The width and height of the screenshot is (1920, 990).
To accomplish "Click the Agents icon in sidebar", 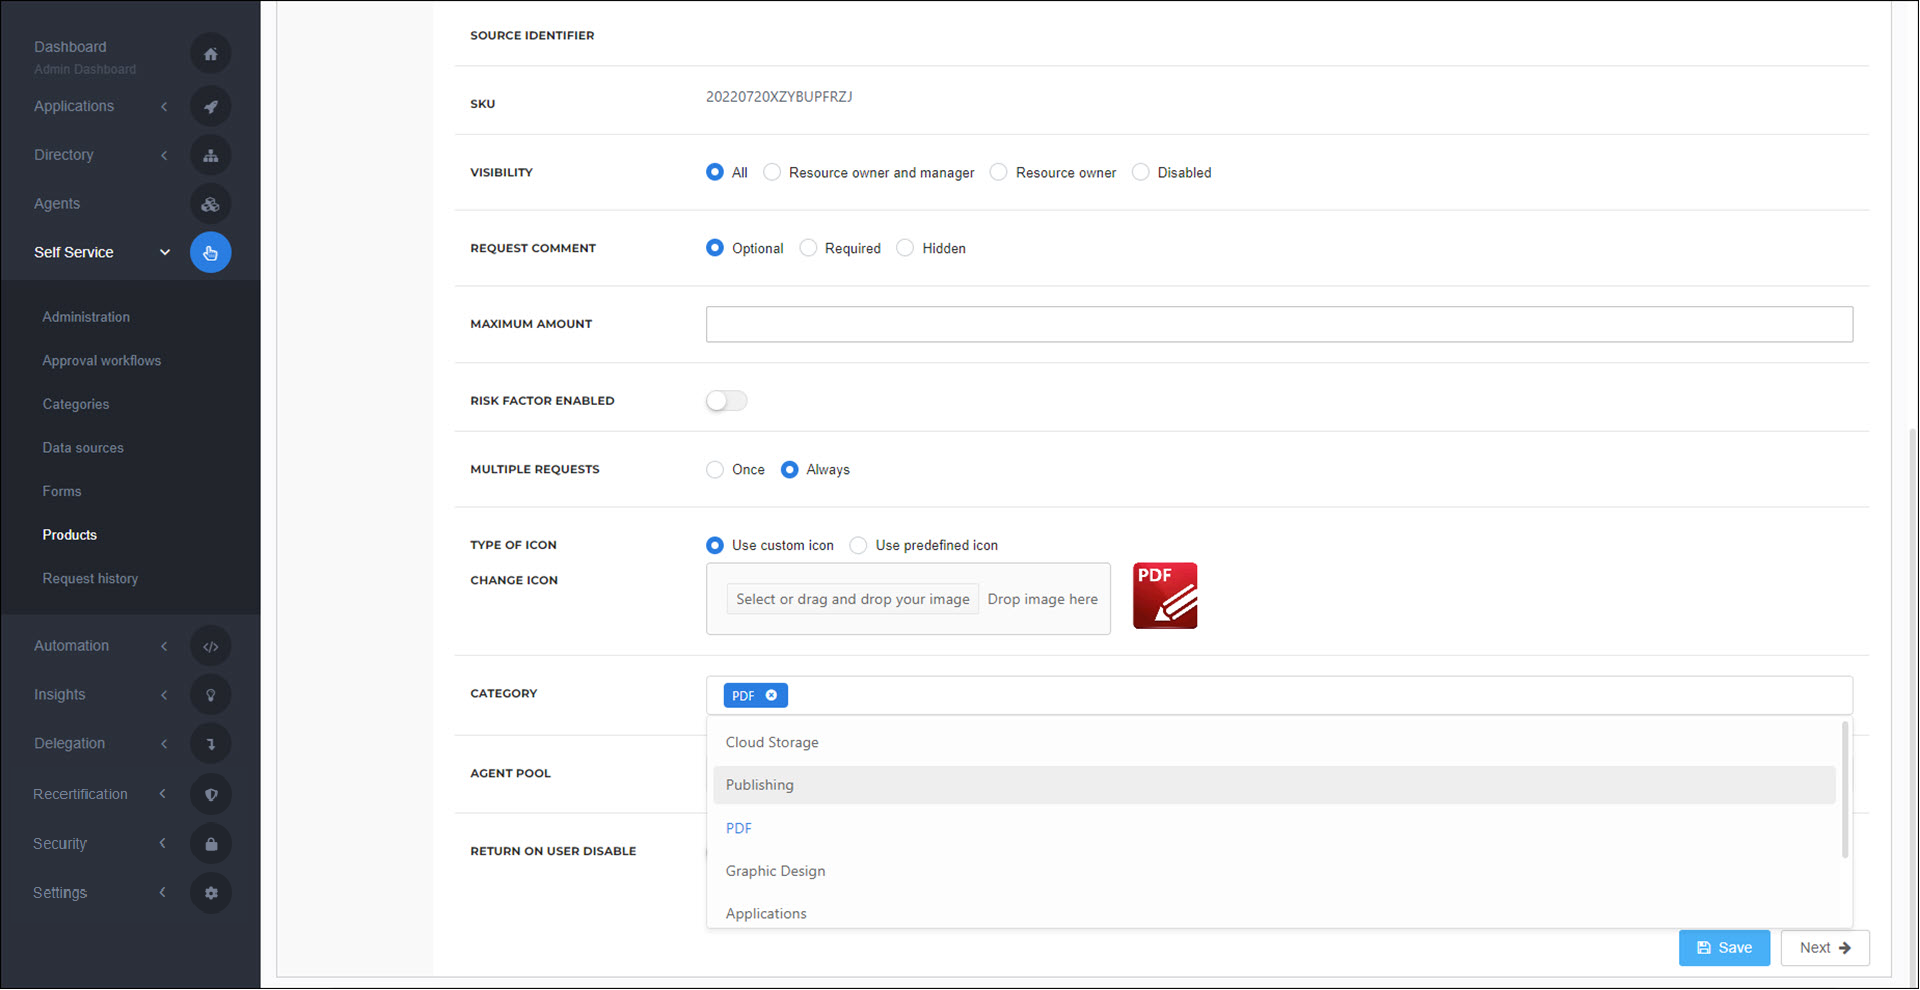I will (x=210, y=204).
